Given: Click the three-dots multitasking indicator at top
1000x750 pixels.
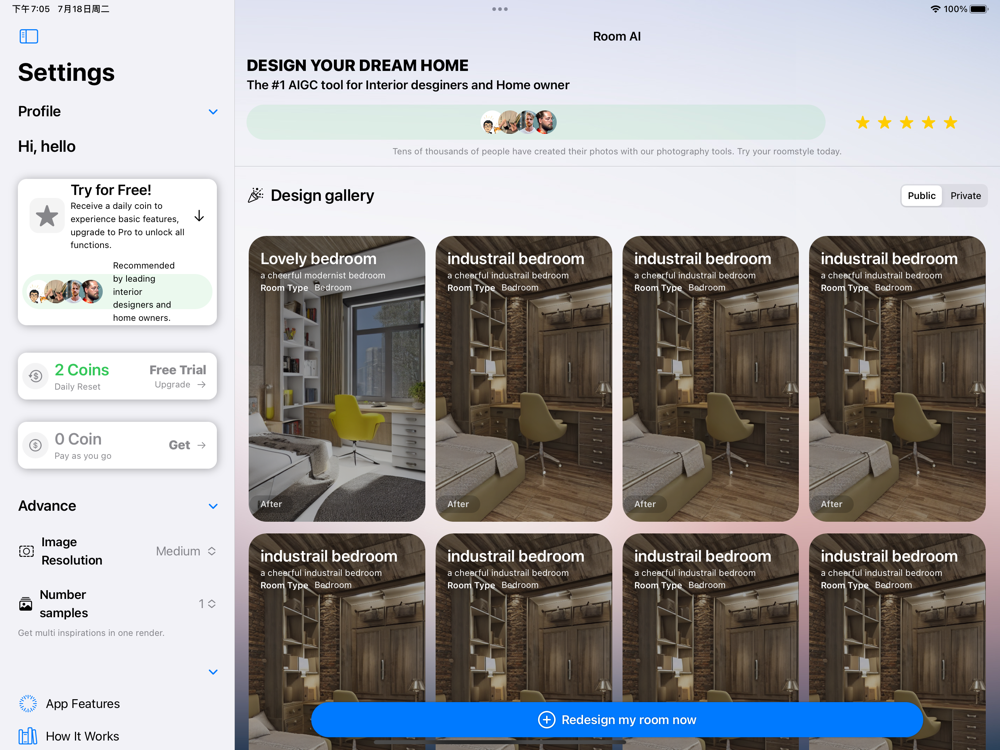Looking at the screenshot, I should tap(500, 9).
